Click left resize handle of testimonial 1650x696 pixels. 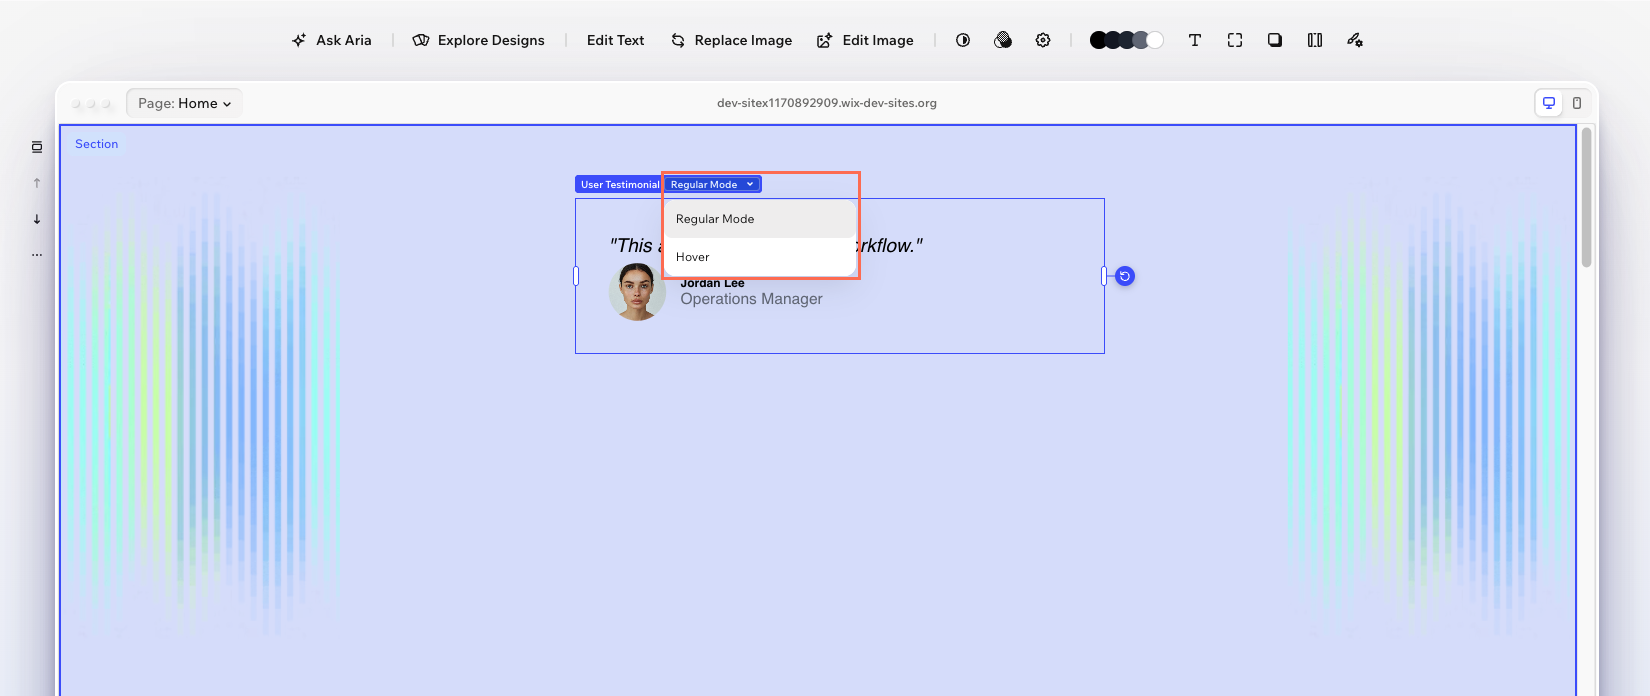pyautogui.click(x=576, y=276)
